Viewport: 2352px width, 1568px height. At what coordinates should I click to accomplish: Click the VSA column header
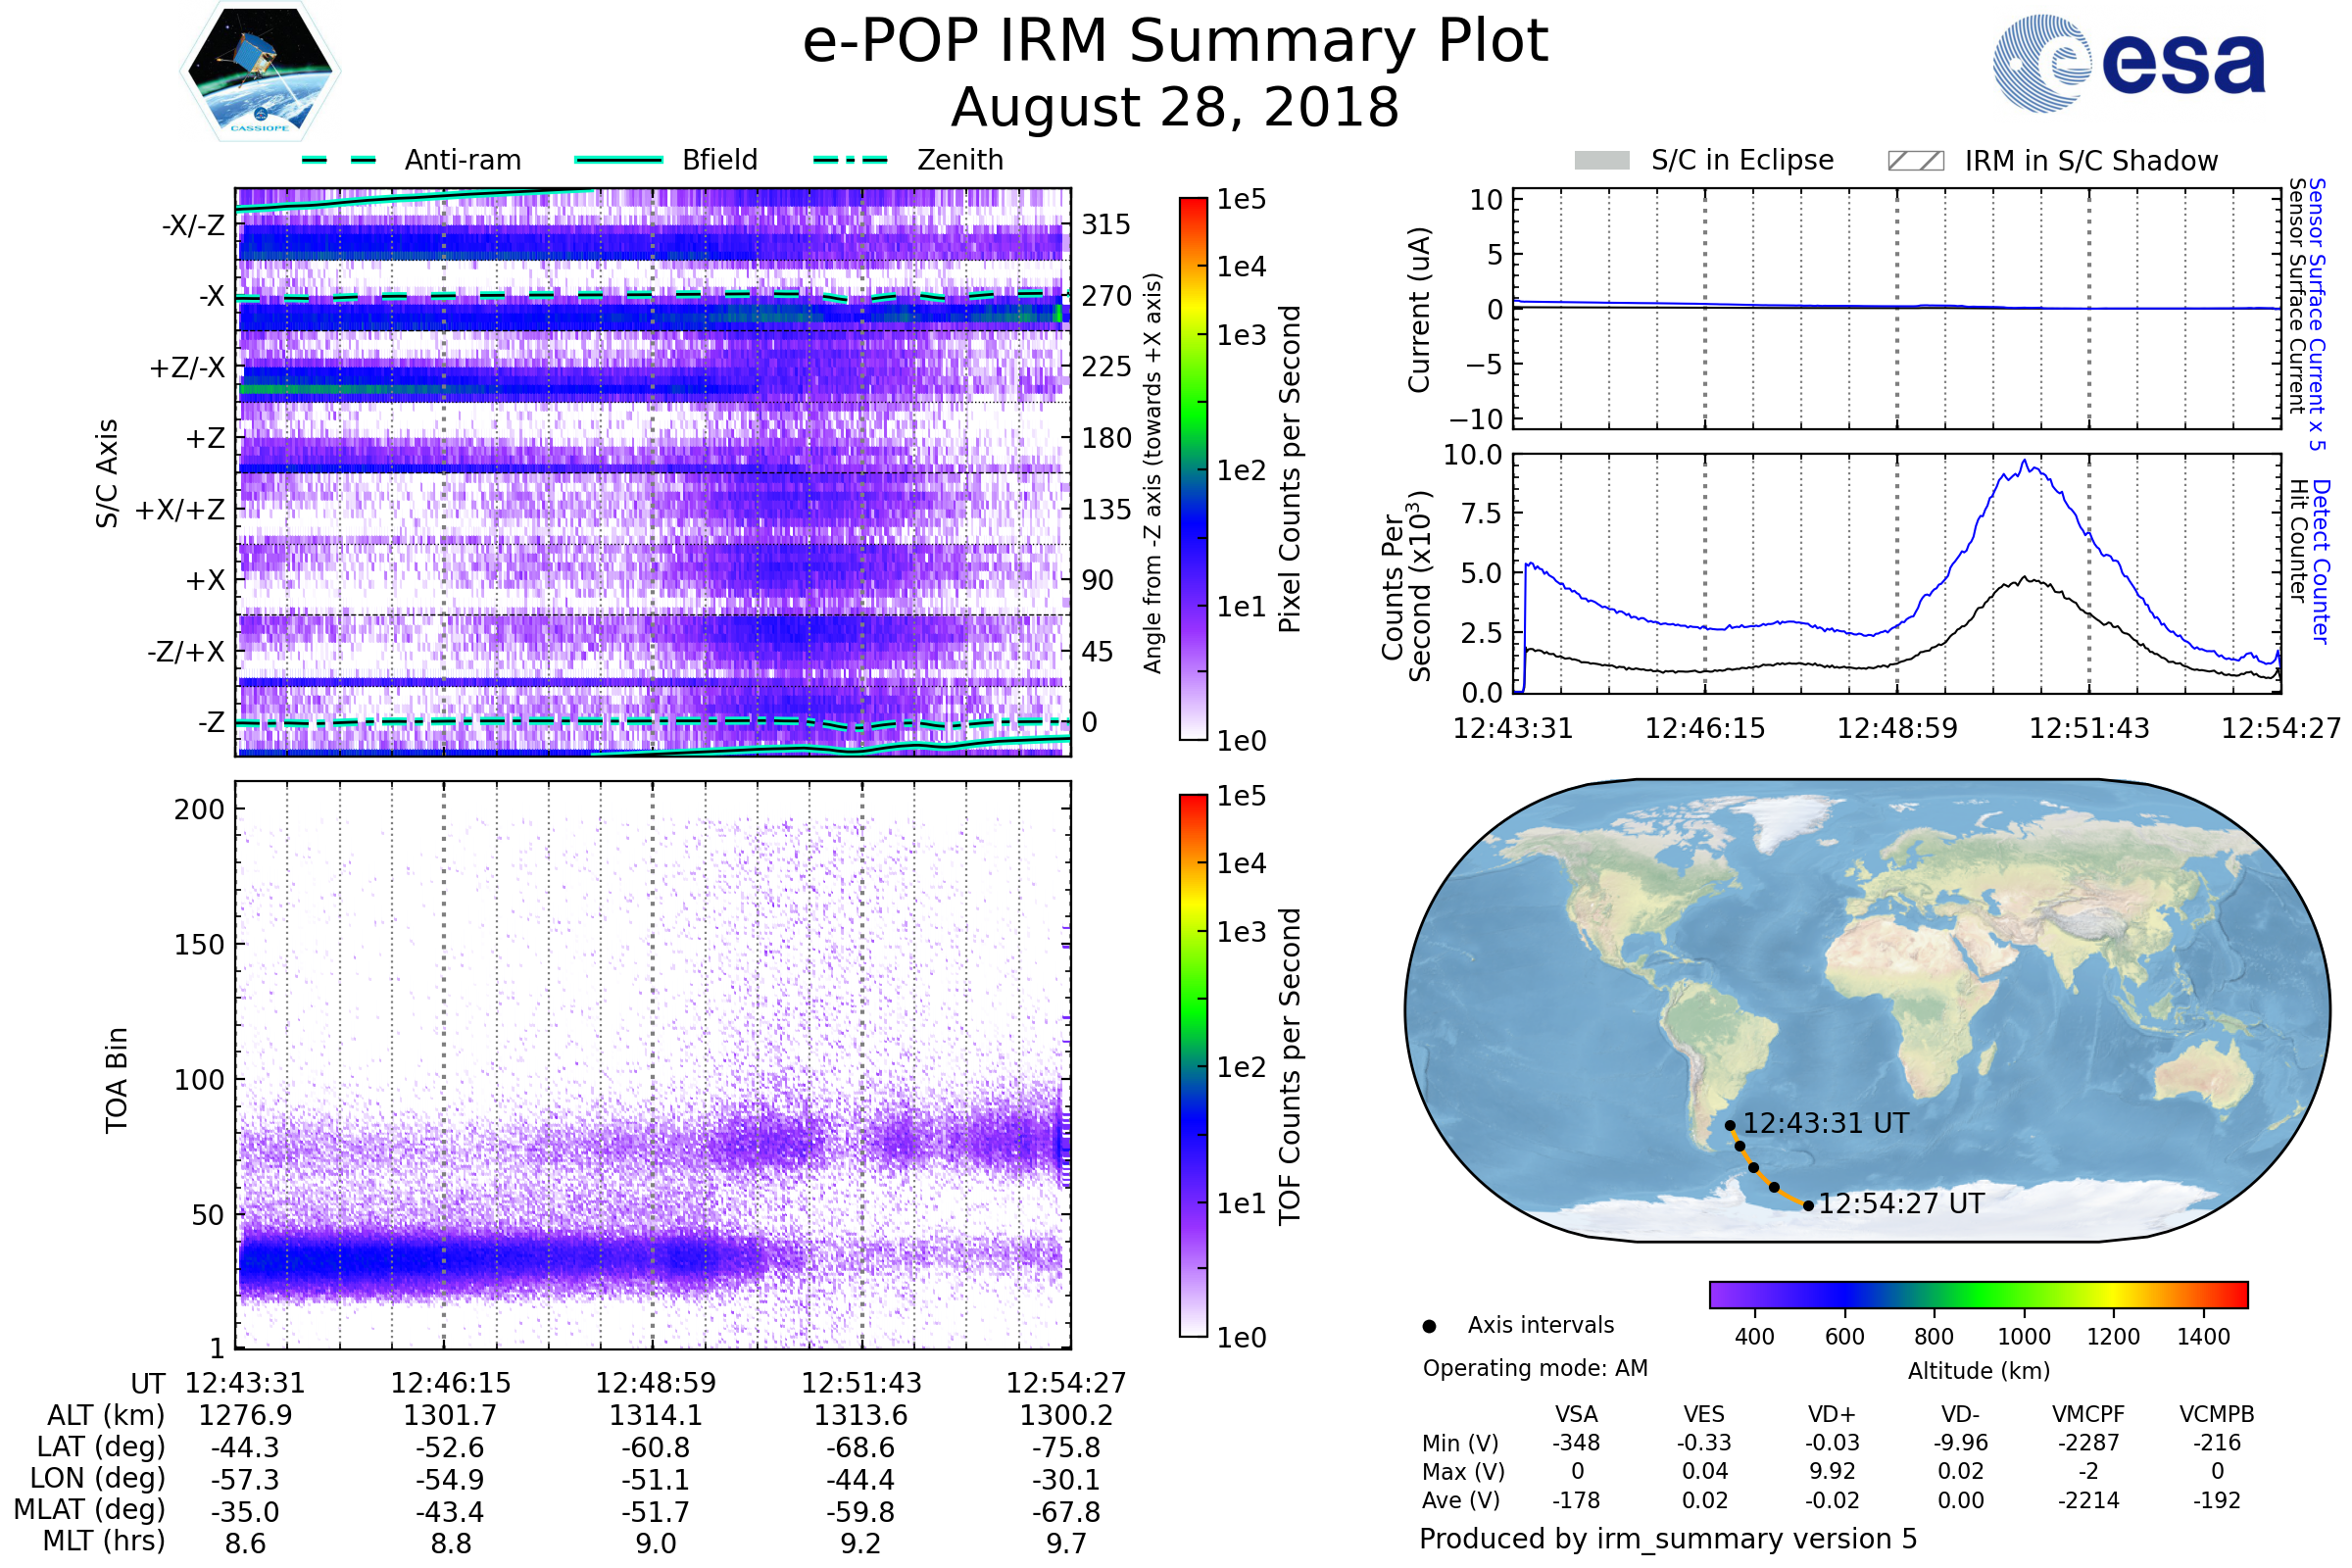pyautogui.click(x=1576, y=1414)
